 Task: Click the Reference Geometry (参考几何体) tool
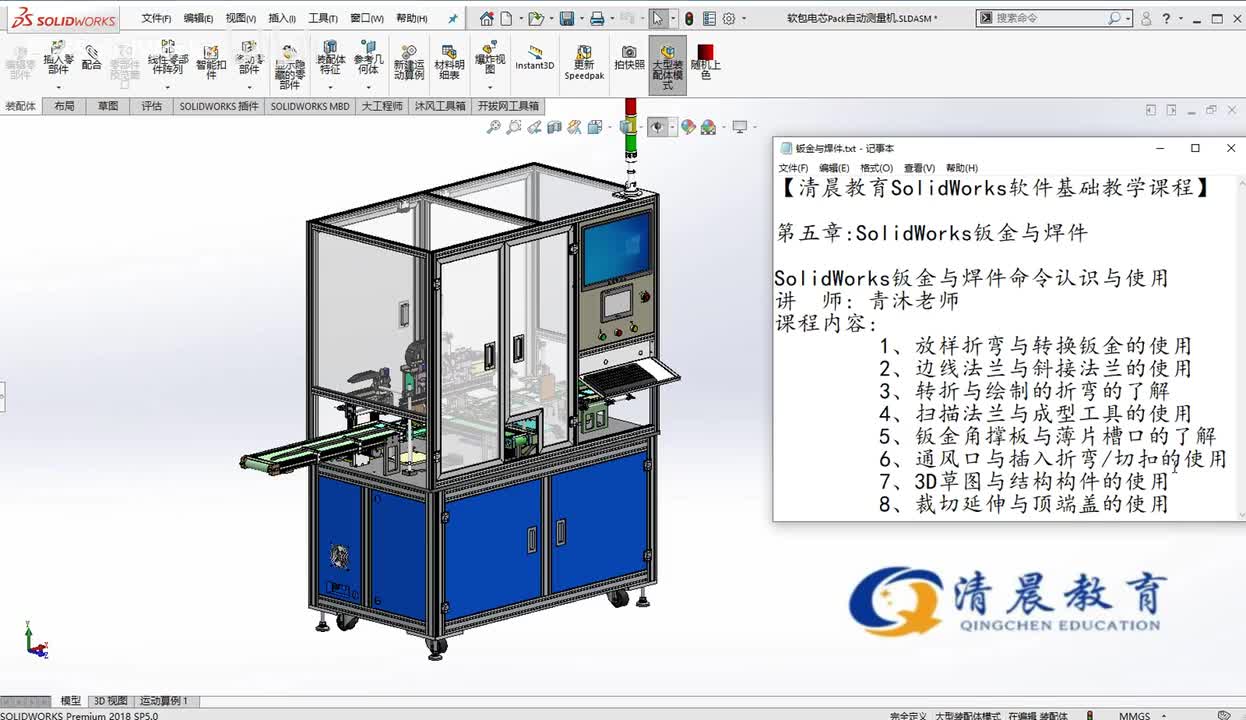368,58
